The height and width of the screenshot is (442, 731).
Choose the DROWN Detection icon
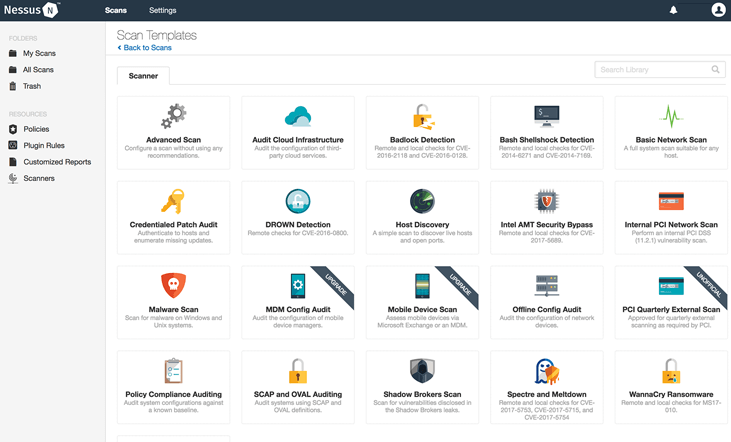298,201
